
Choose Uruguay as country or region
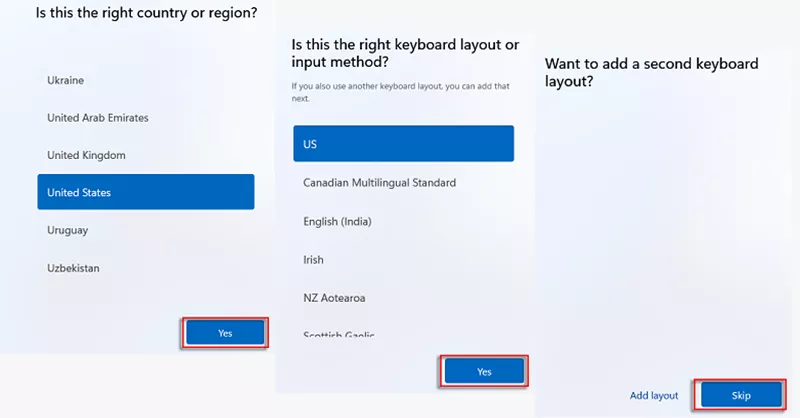pyautogui.click(x=68, y=230)
